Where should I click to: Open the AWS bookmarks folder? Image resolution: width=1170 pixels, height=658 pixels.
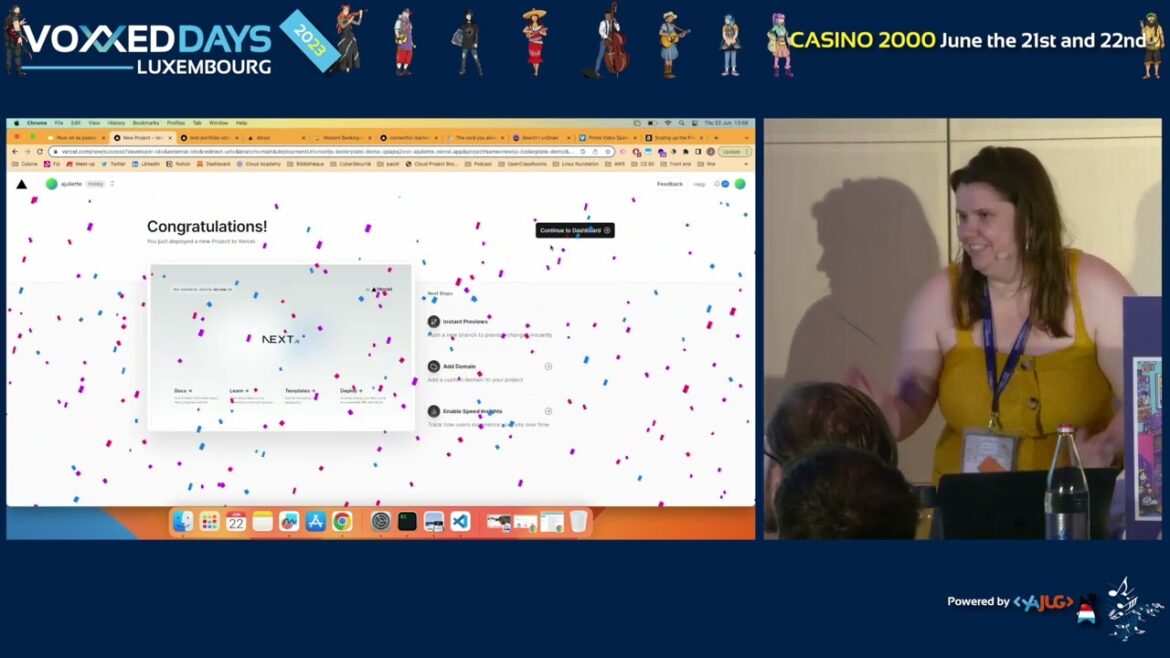pos(615,164)
